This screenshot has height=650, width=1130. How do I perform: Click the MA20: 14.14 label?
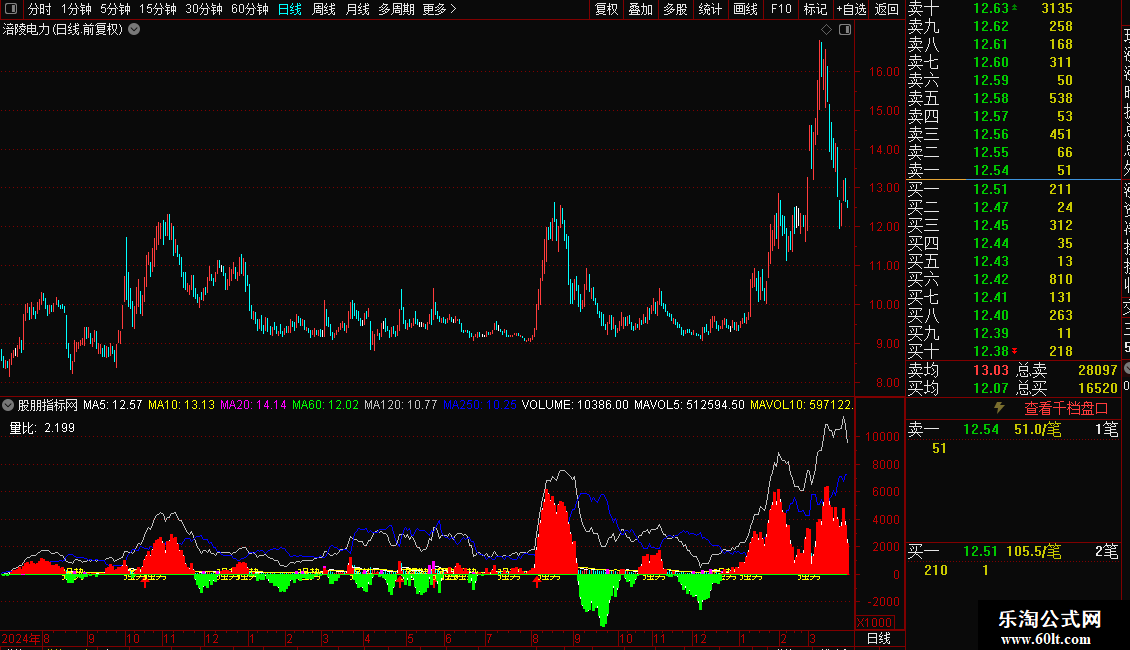click(253, 405)
